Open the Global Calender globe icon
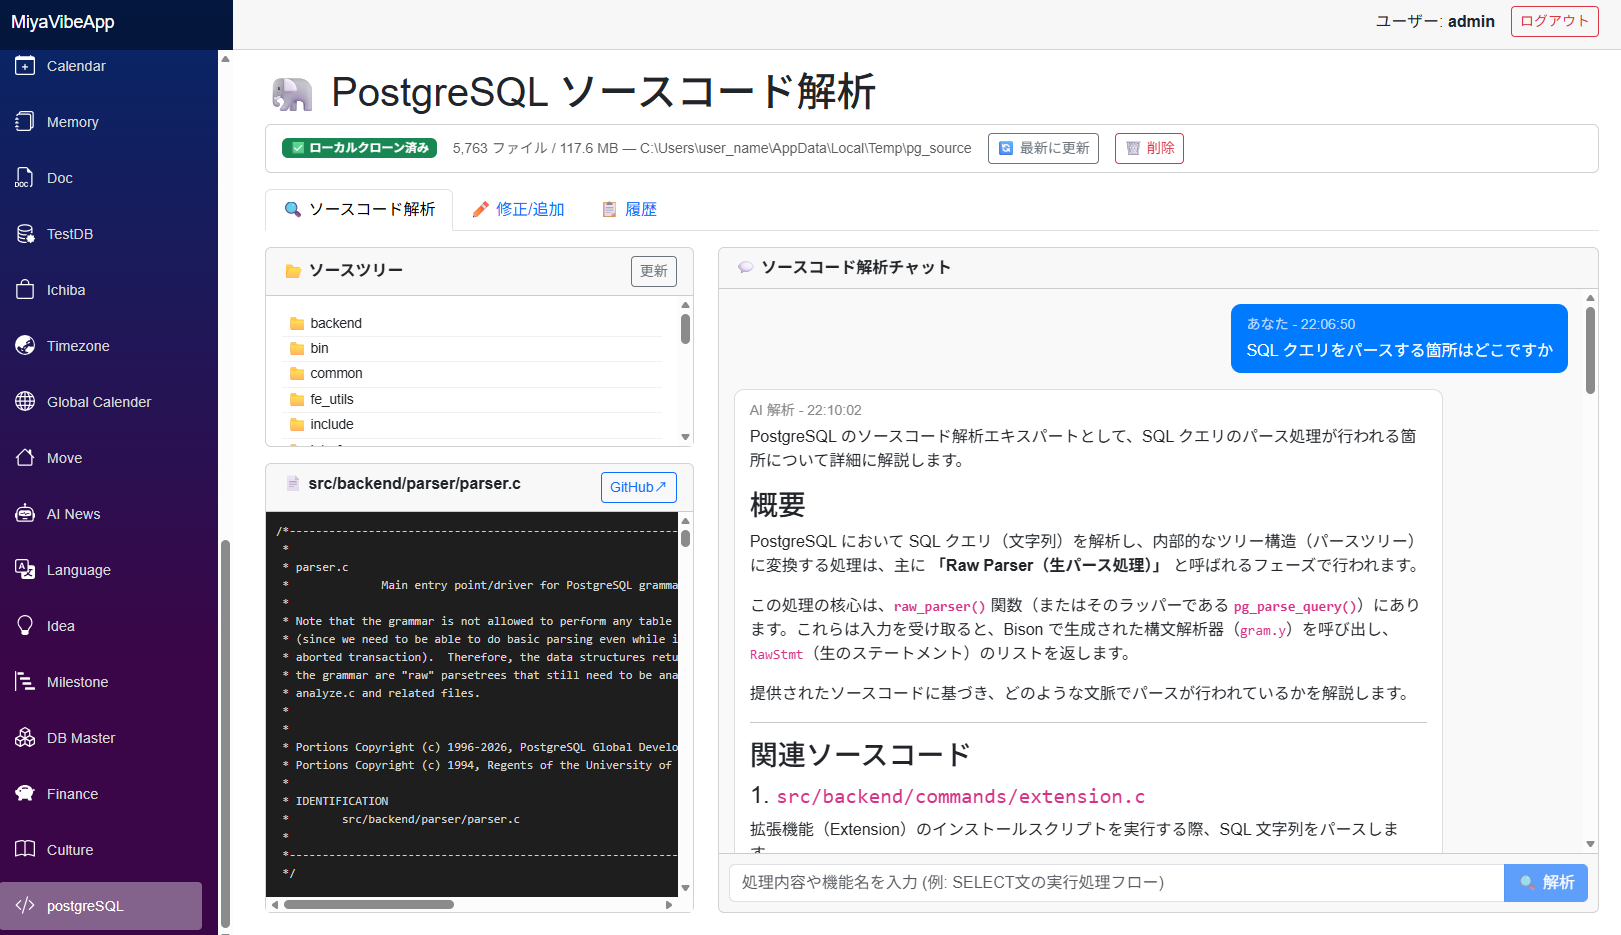The width and height of the screenshot is (1621, 935). (x=25, y=402)
